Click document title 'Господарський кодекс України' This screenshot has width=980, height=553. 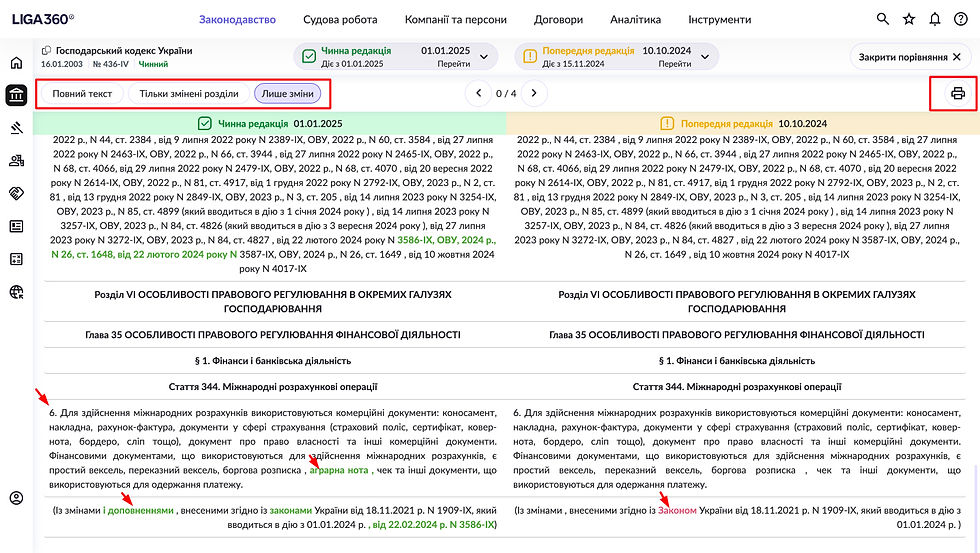point(124,51)
